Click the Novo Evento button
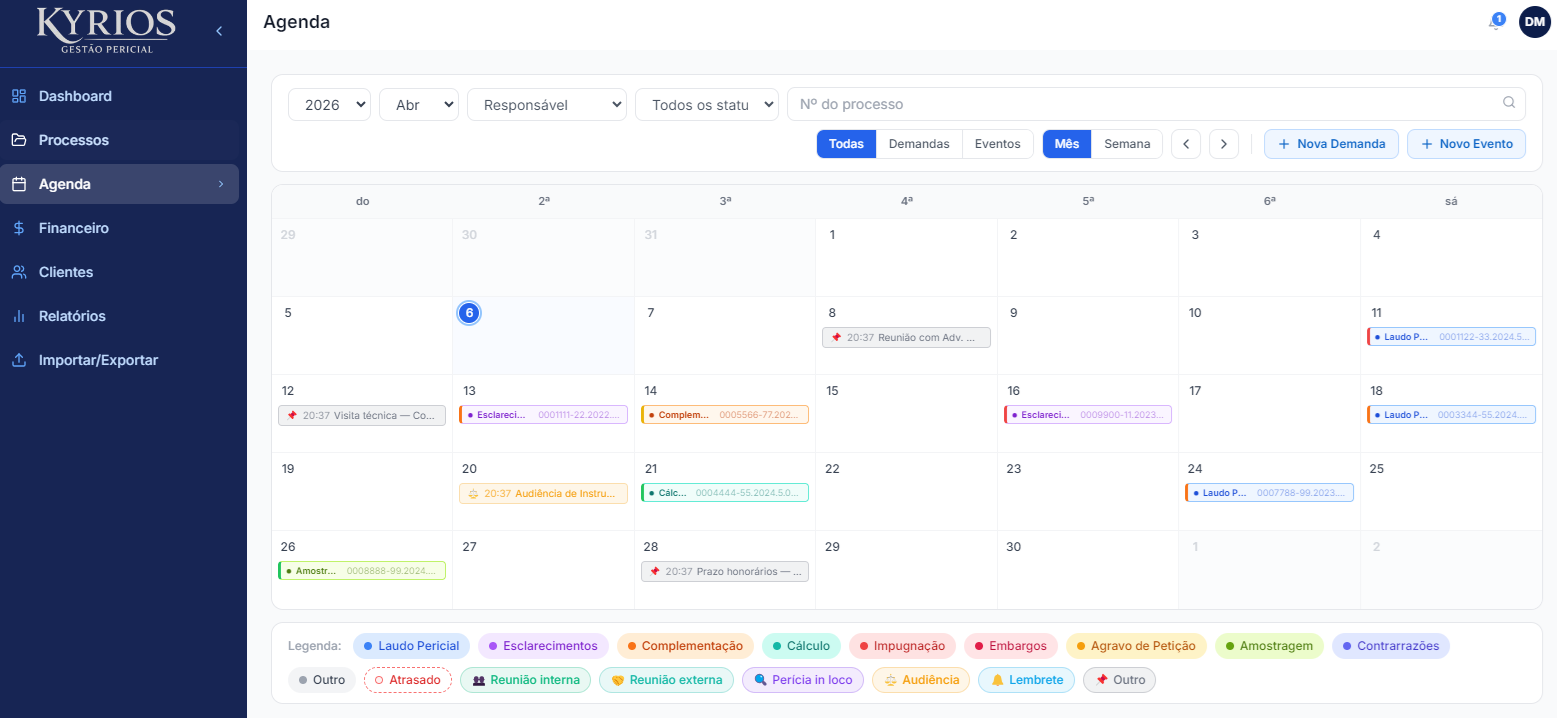 [1466, 144]
